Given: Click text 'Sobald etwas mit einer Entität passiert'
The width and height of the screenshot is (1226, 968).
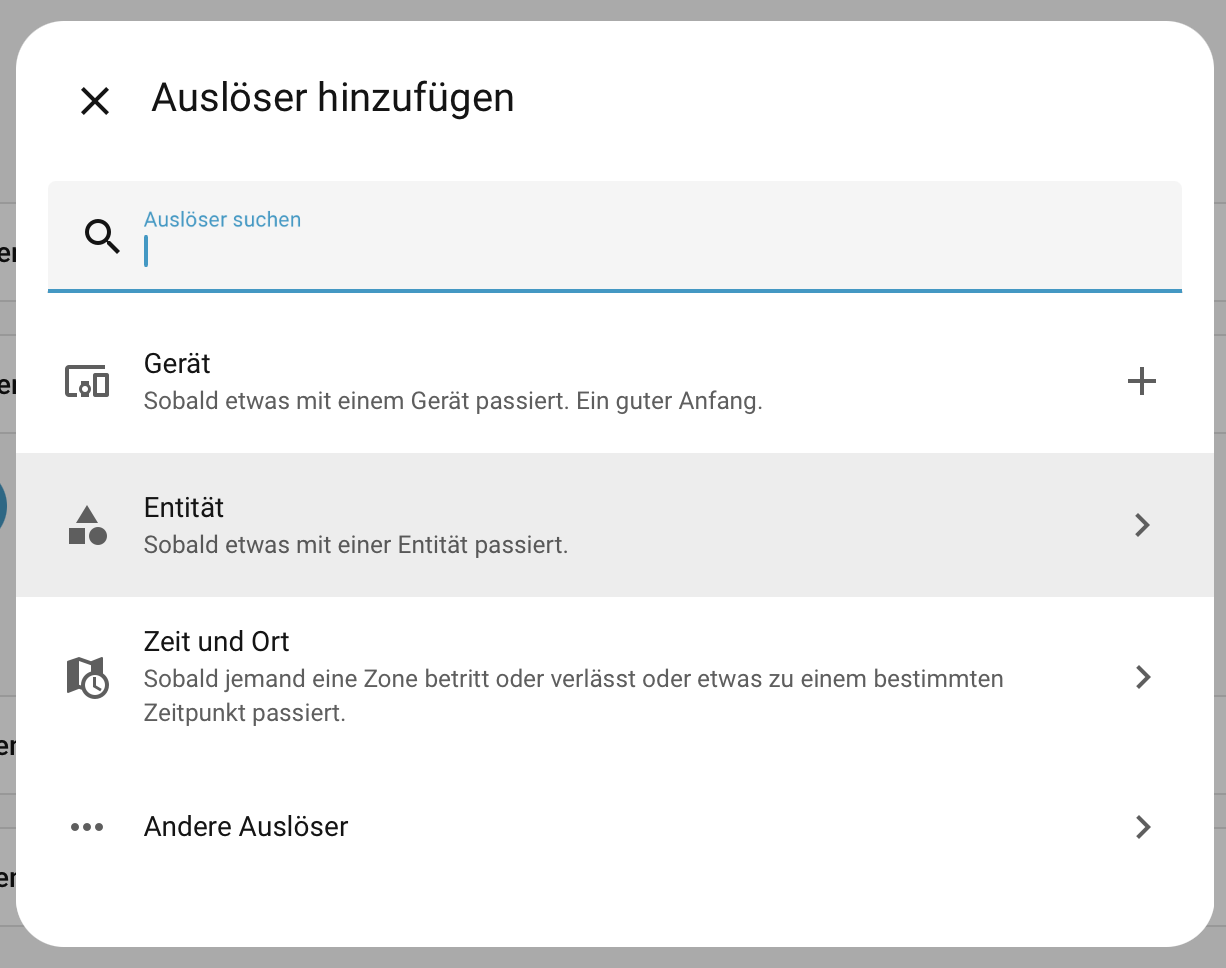Looking at the screenshot, I should [356, 546].
